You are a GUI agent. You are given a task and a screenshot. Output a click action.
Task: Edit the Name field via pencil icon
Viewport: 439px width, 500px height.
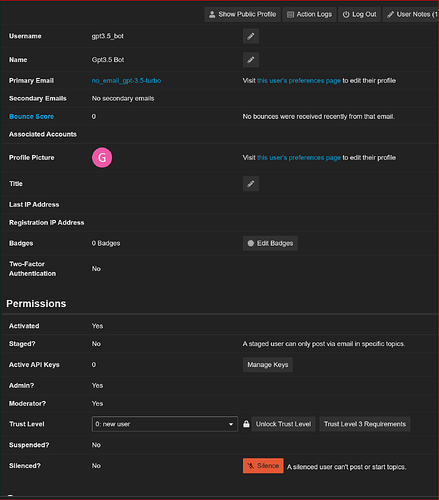click(251, 60)
